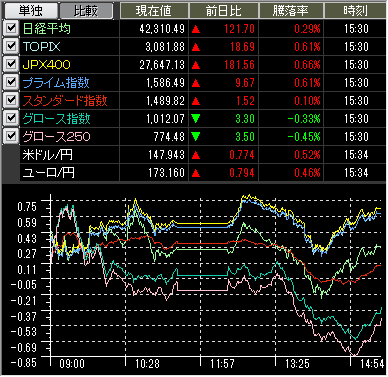Toggle the TOPIX checkbox
388x377 pixels.
coord(11,46)
